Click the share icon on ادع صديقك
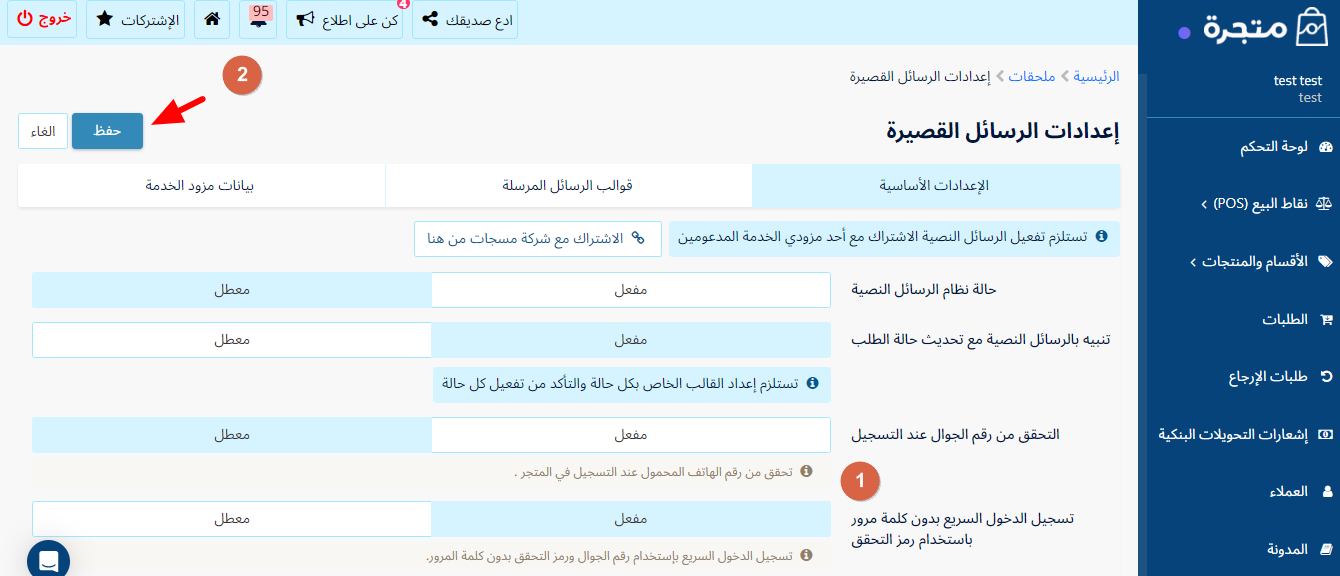This screenshot has height=576, width=1340. point(430,20)
